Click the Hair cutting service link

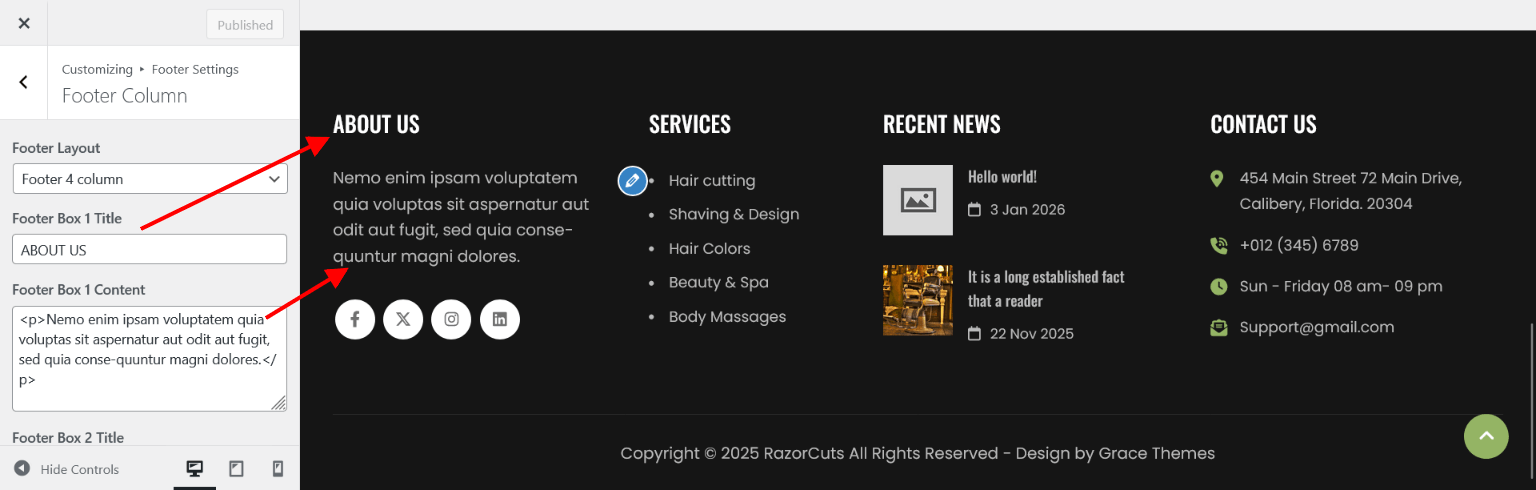pyautogui.click(x=711, y=181)
